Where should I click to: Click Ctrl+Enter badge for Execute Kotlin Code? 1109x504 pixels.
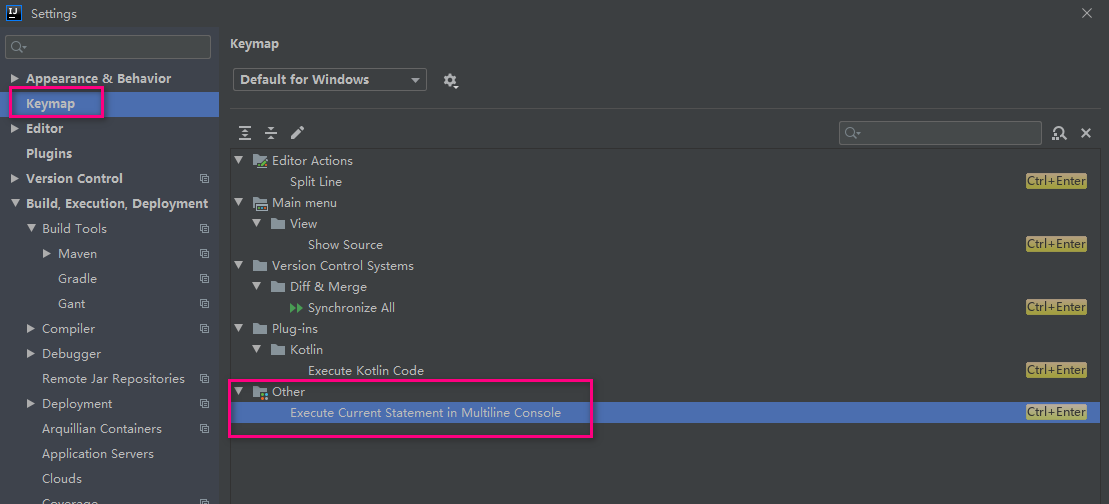1056,370
